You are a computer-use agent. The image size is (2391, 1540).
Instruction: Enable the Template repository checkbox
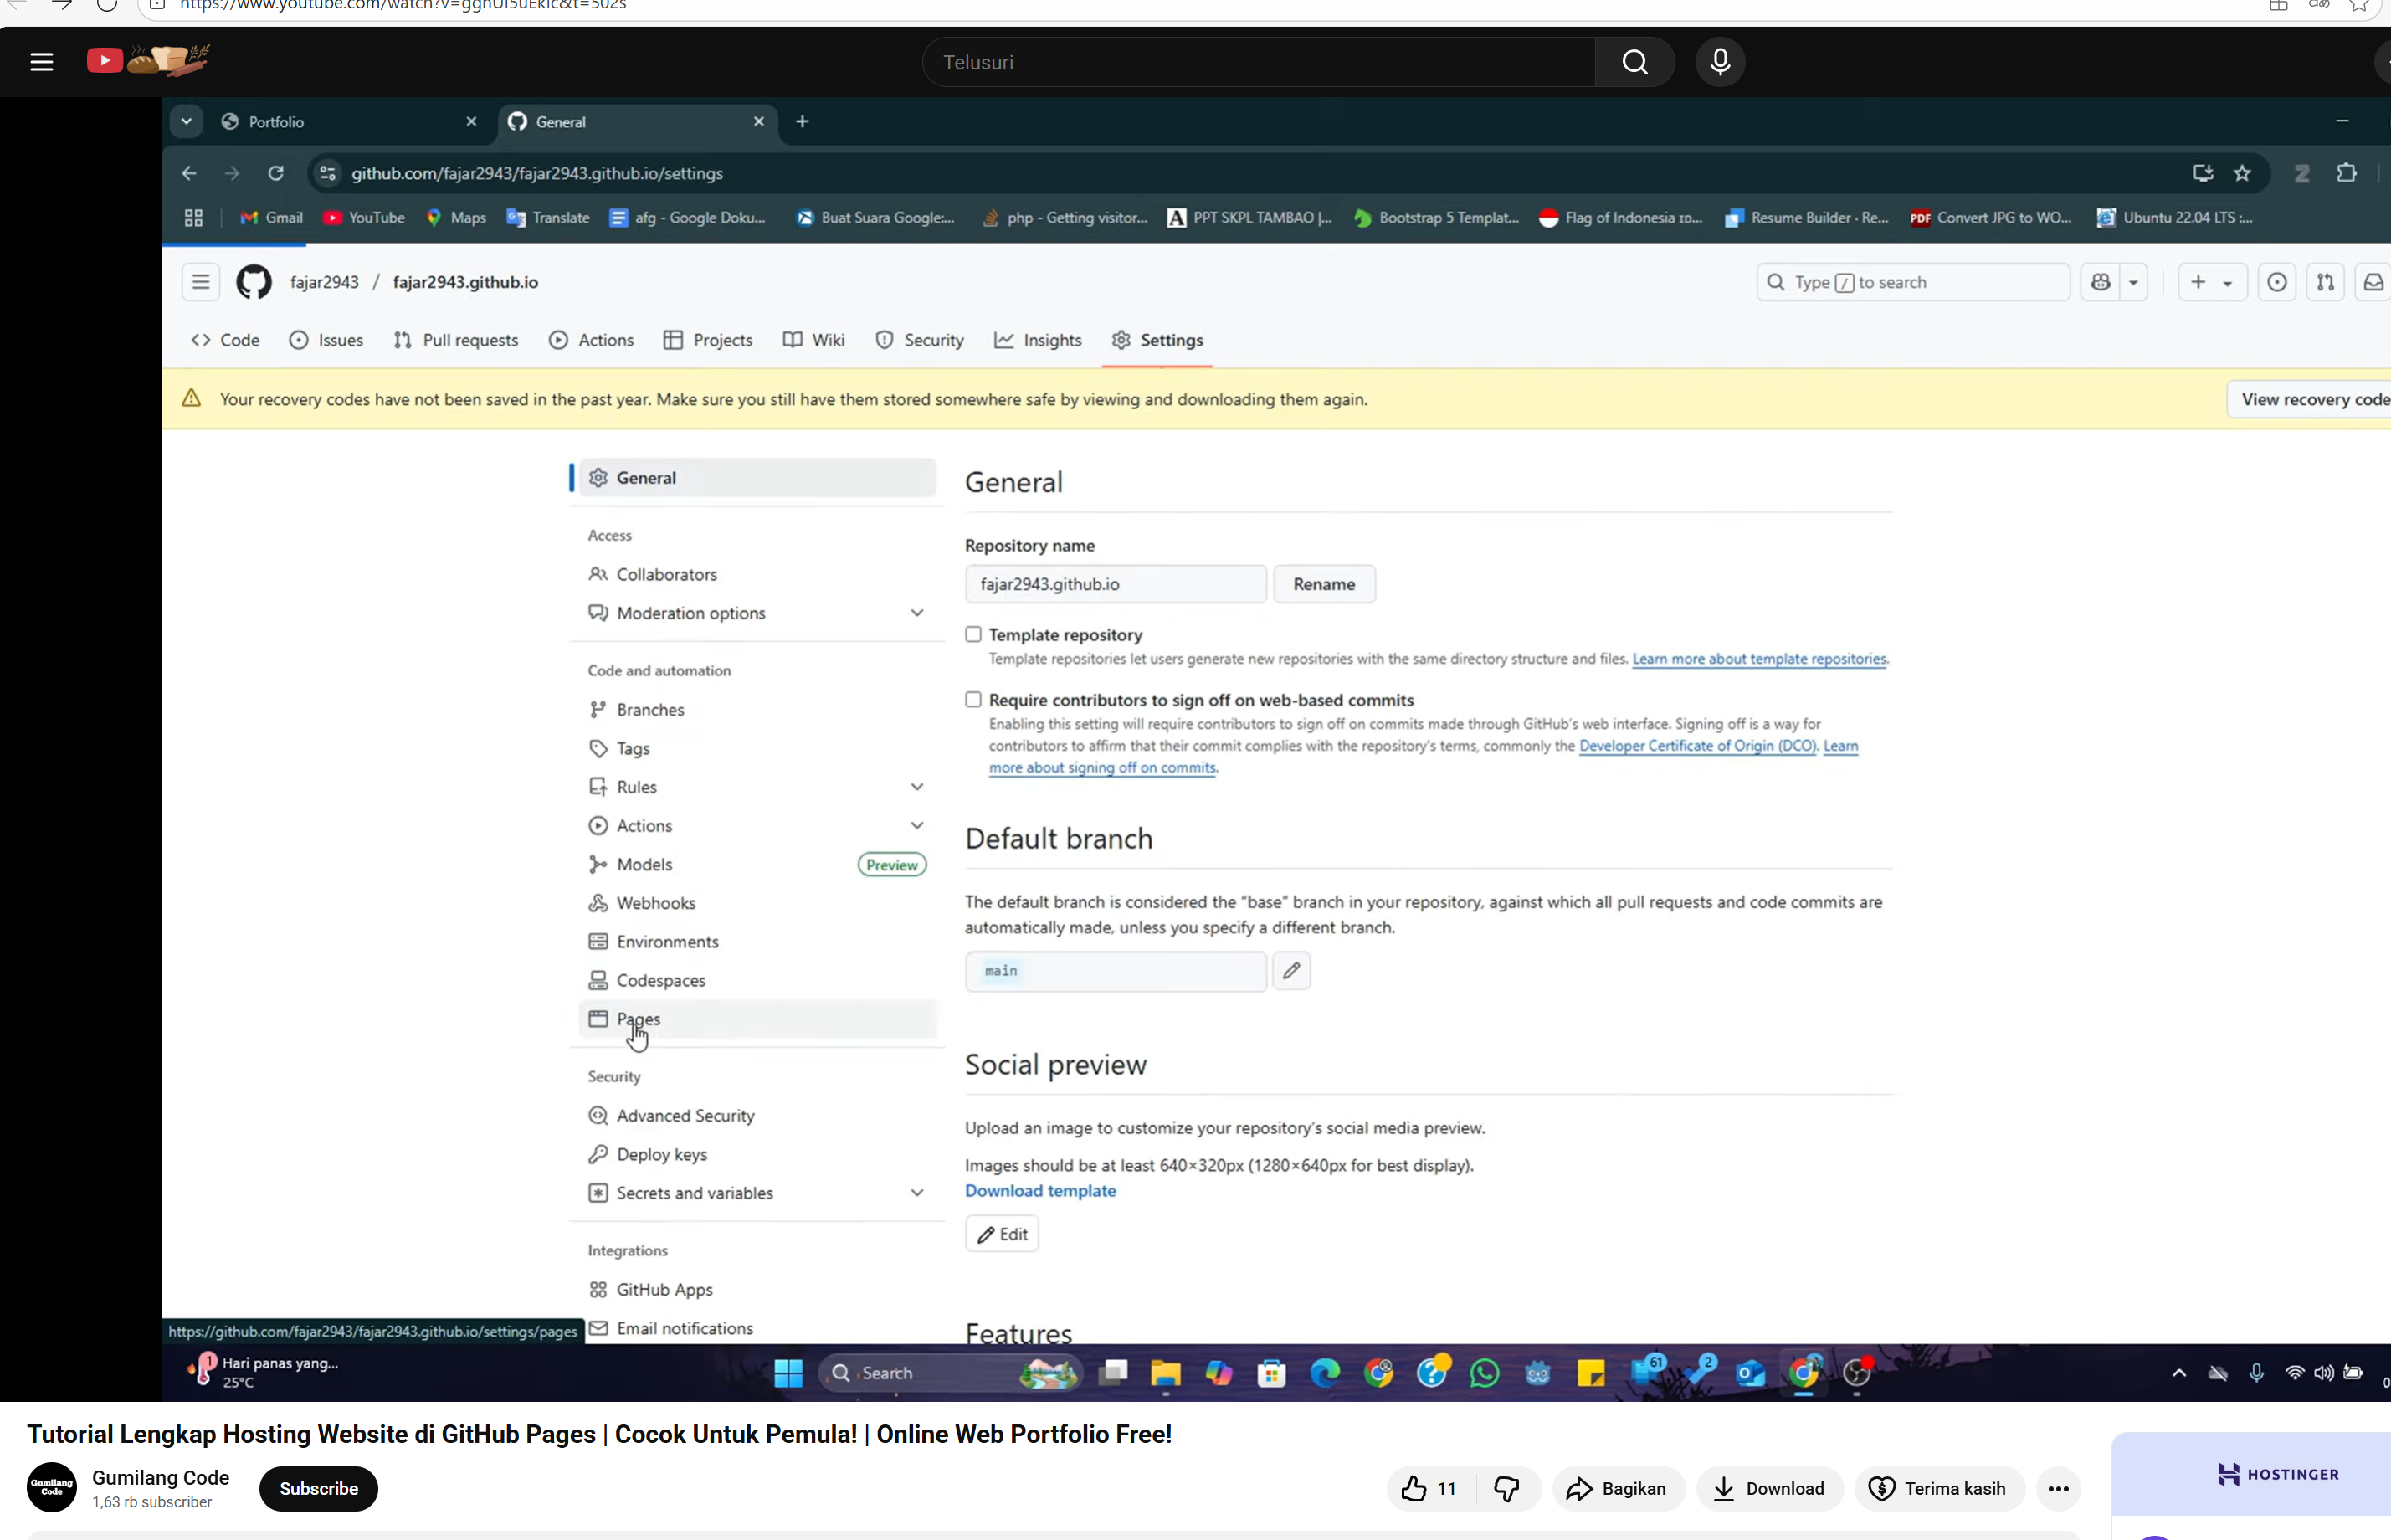coord(973,634)
